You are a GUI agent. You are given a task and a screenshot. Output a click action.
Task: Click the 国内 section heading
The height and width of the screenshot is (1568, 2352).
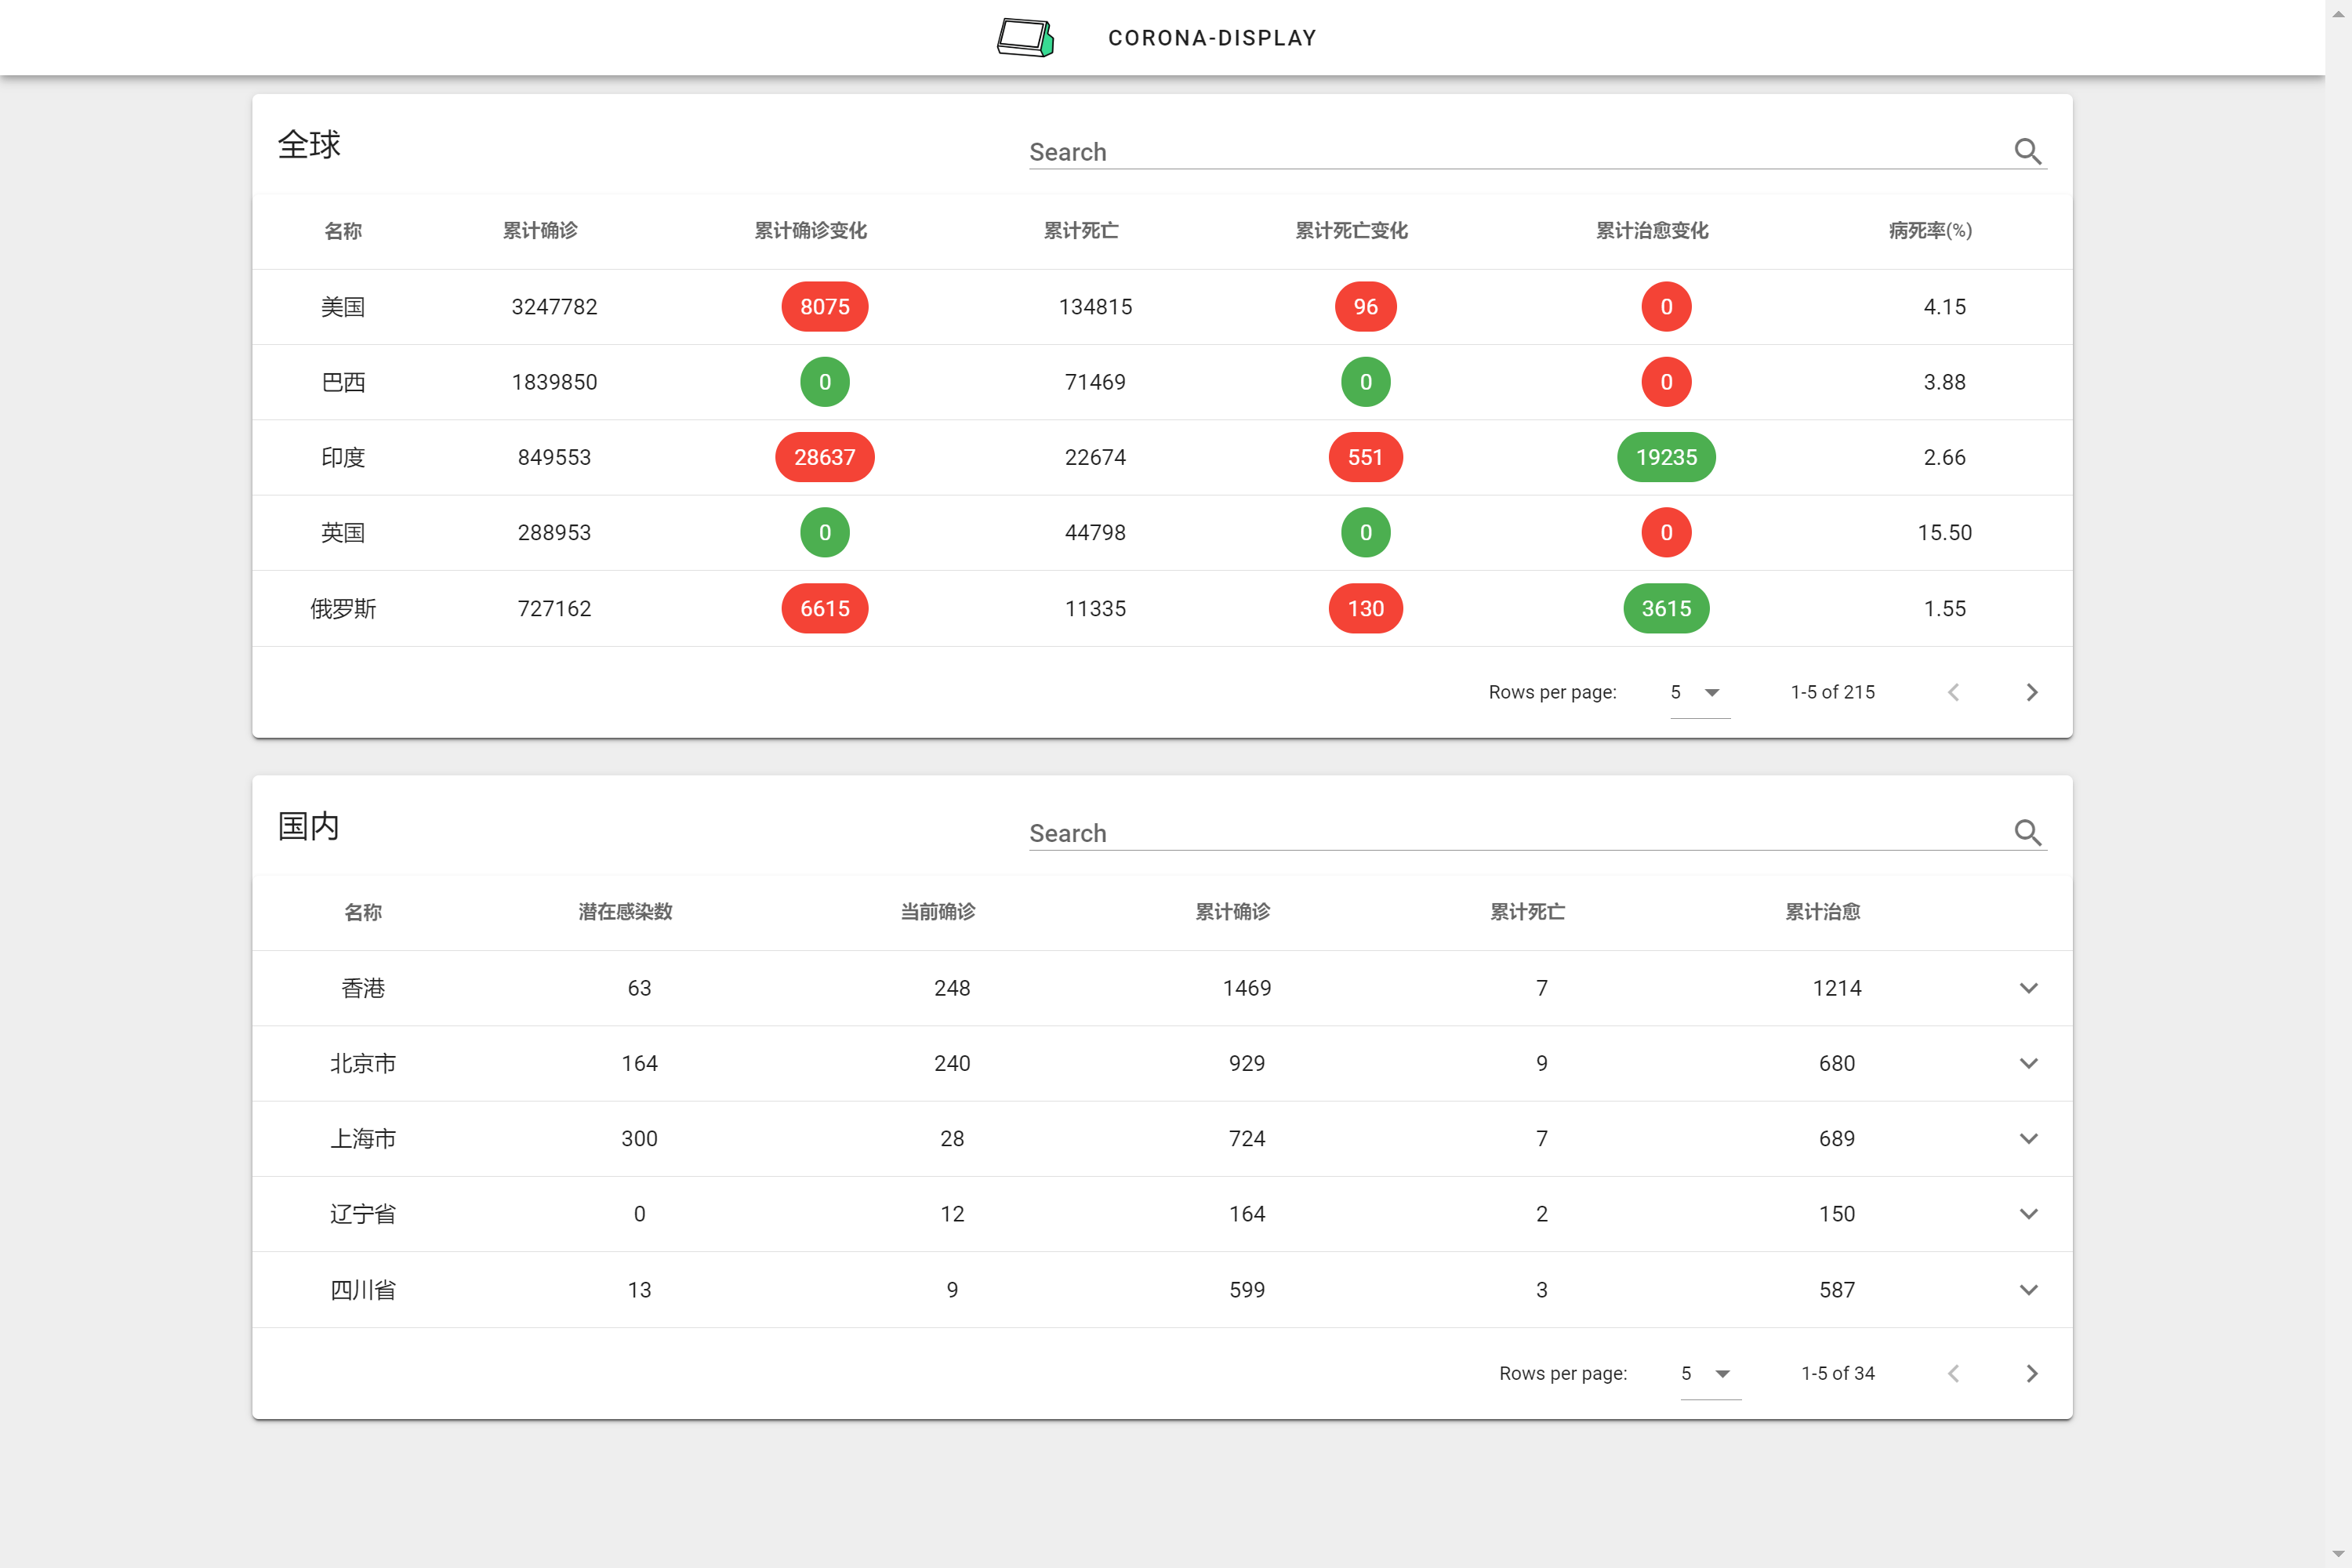point(309,826)
